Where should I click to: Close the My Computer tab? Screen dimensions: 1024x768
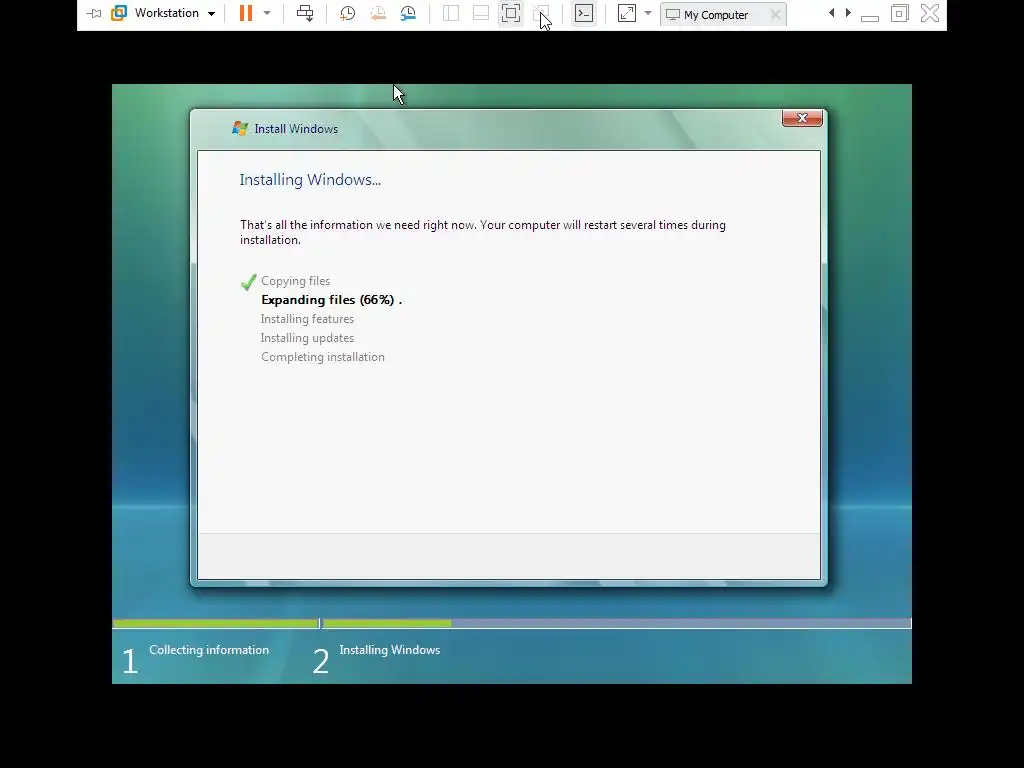coord(775,14)
